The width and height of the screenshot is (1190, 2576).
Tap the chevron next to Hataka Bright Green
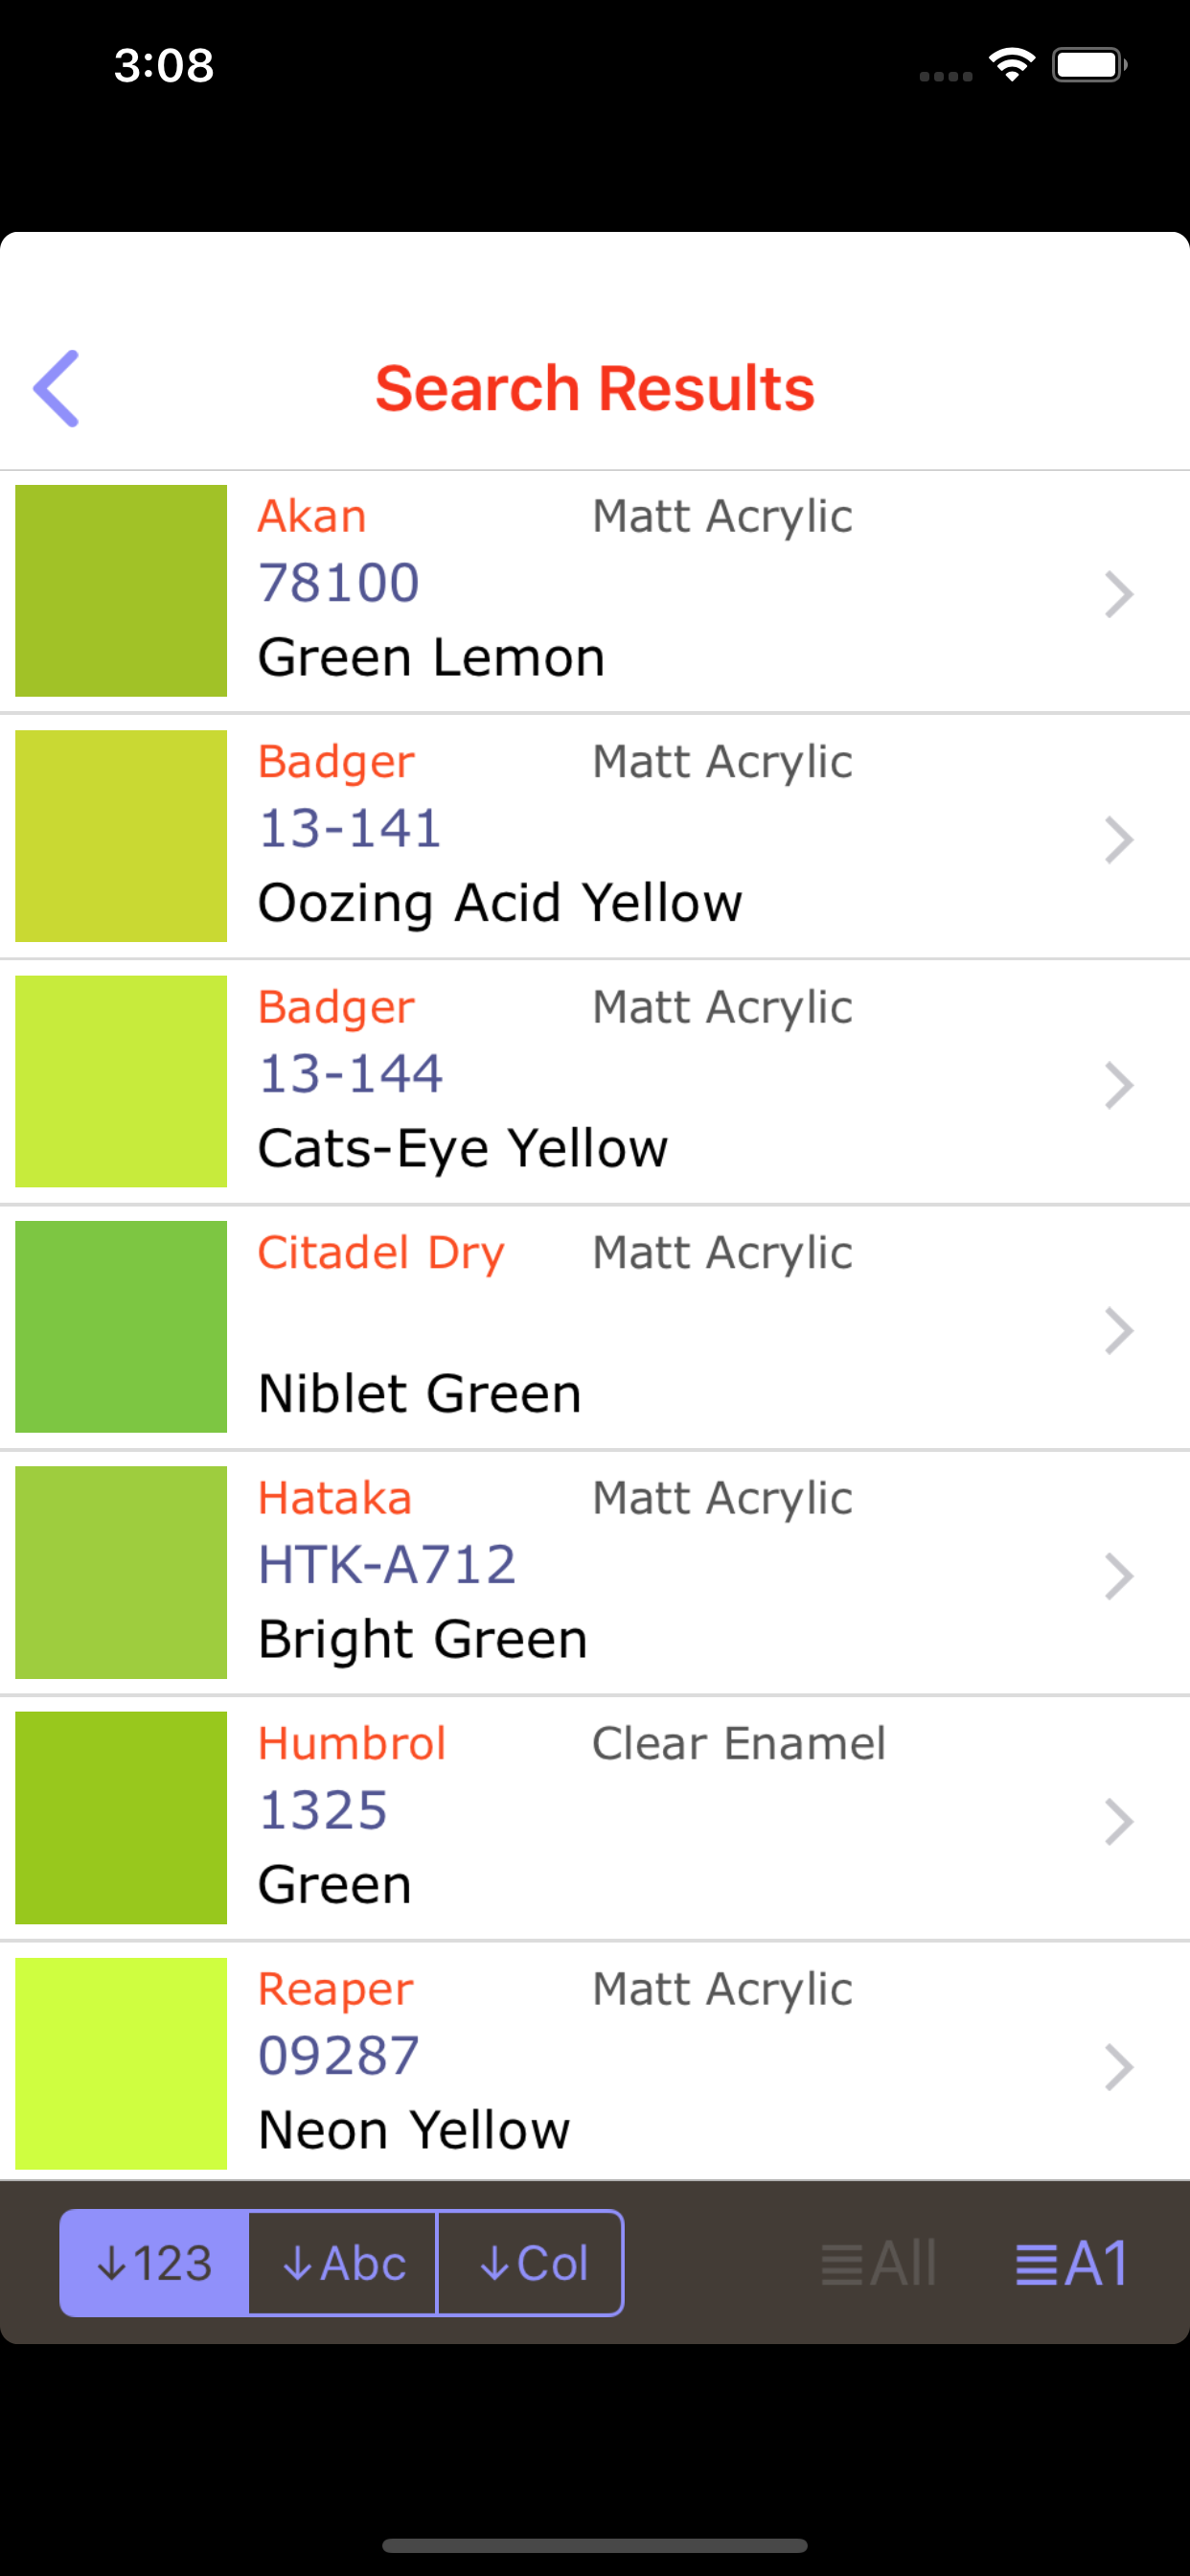1119,1576
